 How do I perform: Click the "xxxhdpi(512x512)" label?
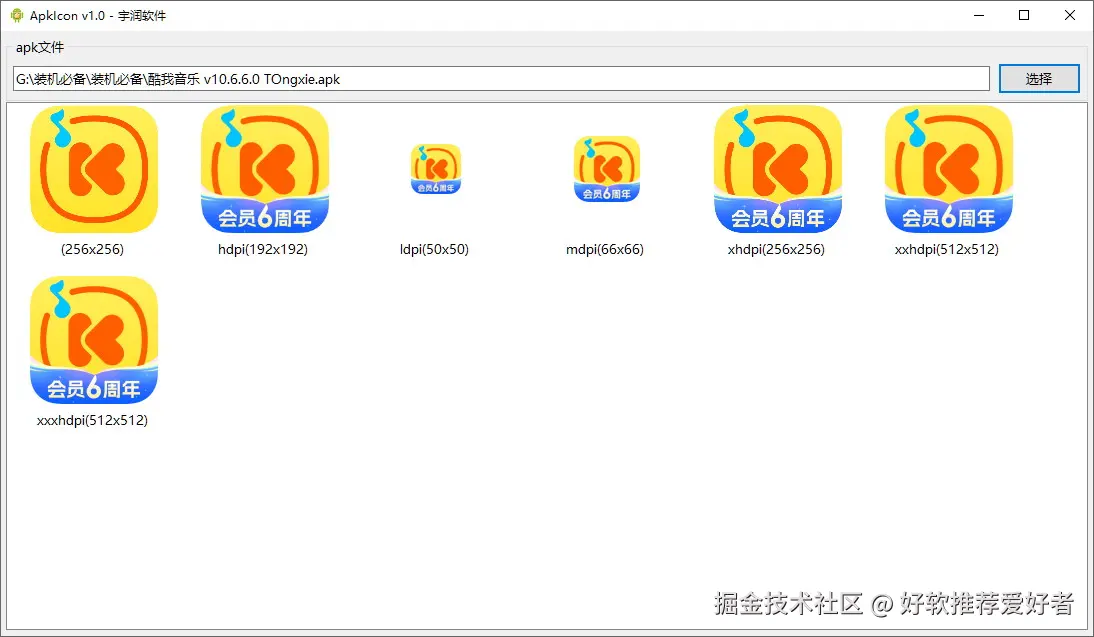pyautogui.click(x=92, y=420)
